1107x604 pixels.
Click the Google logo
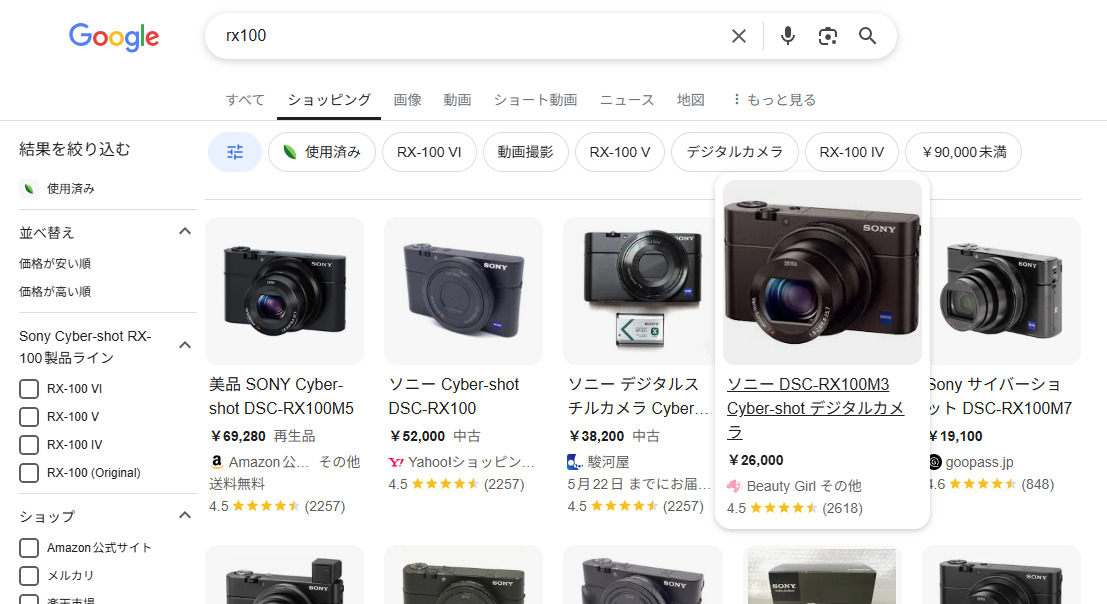click(x=114, y=36)
